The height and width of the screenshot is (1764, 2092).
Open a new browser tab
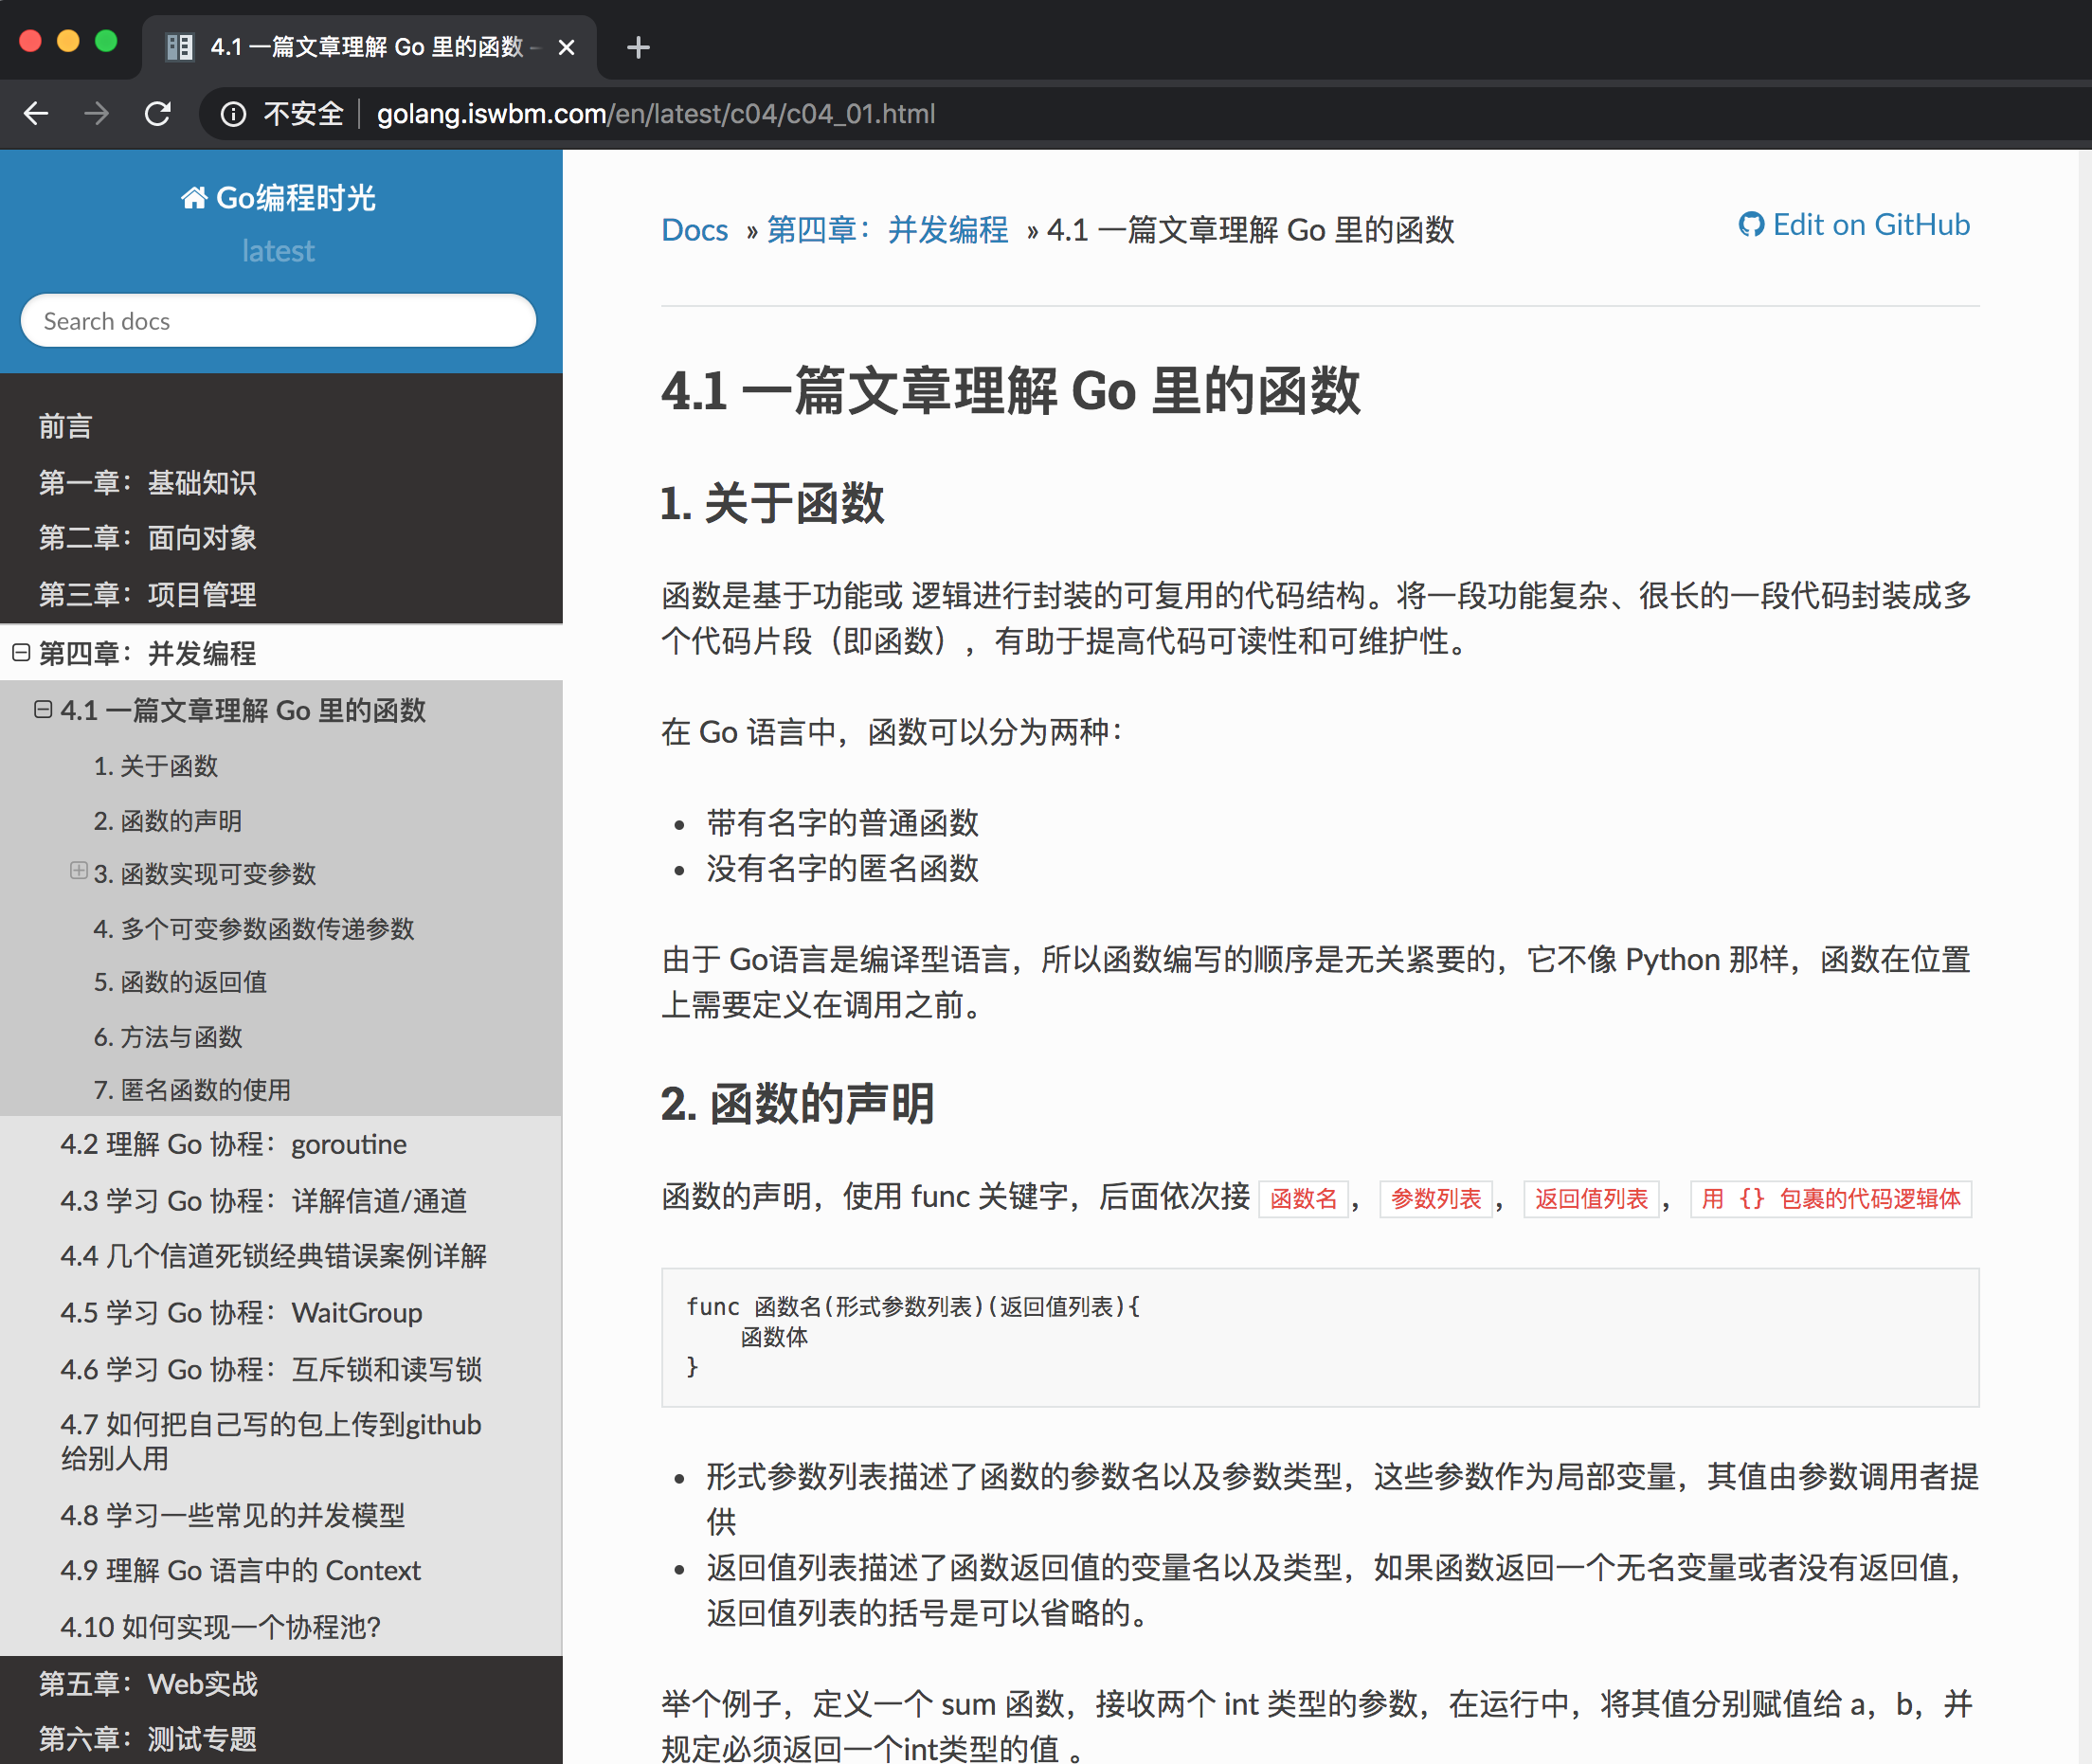tap(638, 47)
